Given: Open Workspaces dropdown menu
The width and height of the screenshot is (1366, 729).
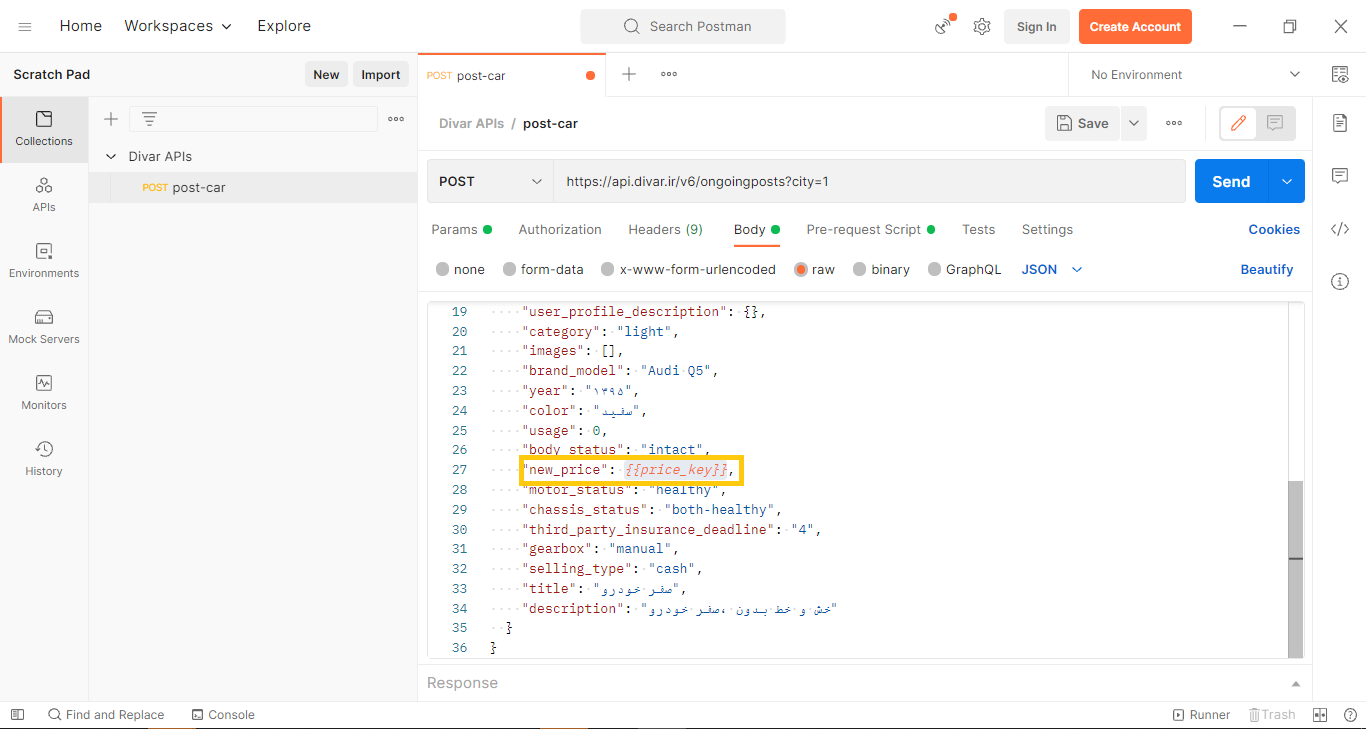Looking at the screenshot, I should (x=178, y=26).
